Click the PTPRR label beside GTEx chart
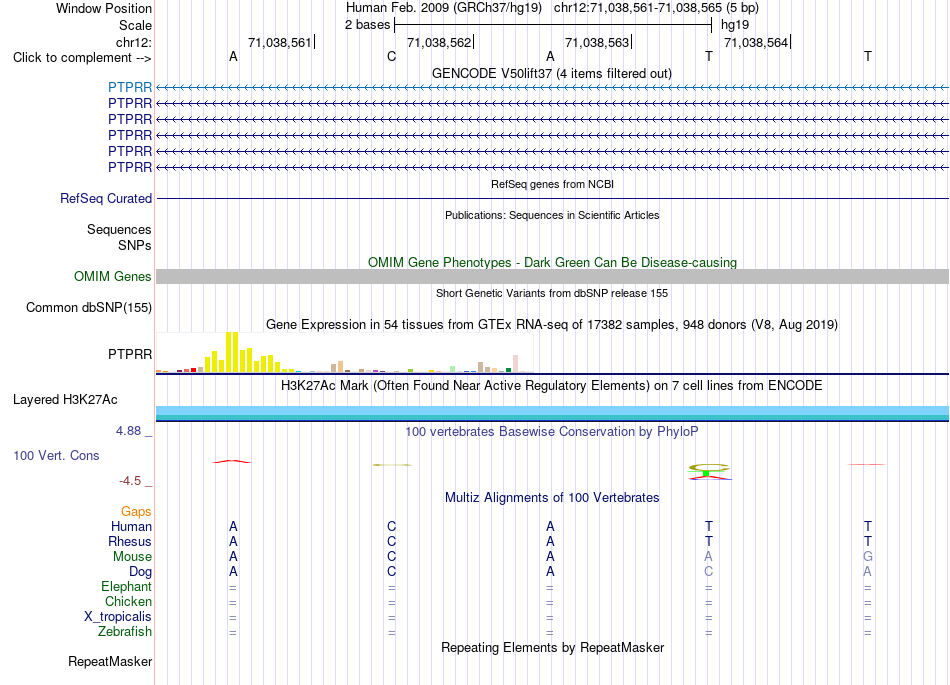Screen dimensions: 950x685 coord(130,354)
